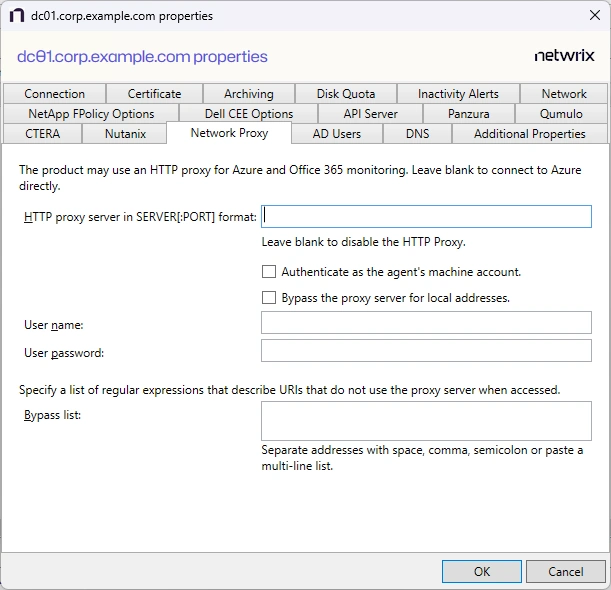
Task: Open NetApp FPolicy Options tab
Action: click(91, 114)
